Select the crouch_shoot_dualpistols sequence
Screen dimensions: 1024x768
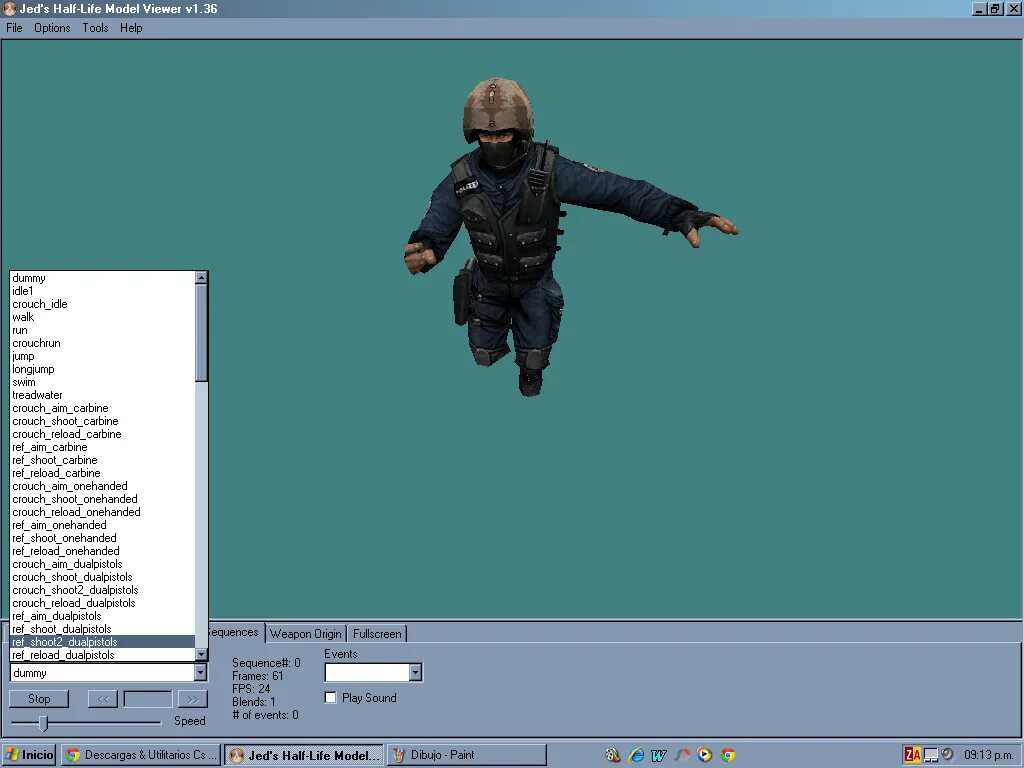point(103,577)
